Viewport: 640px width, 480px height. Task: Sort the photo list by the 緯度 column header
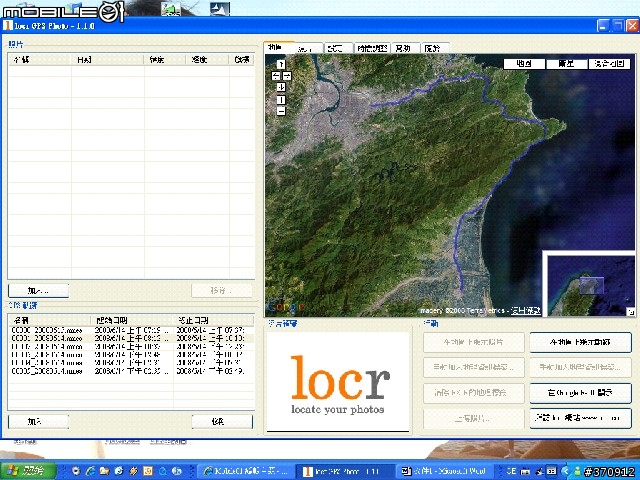click(x=165, y=60)
